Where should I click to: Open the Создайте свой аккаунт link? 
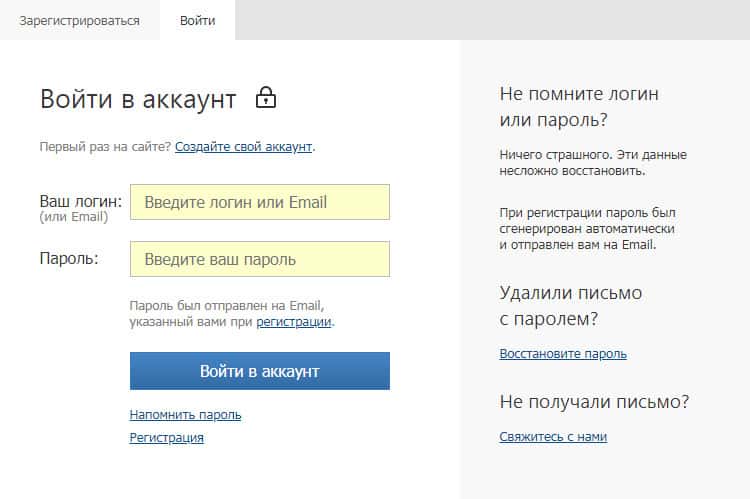(x=244, y=147)
